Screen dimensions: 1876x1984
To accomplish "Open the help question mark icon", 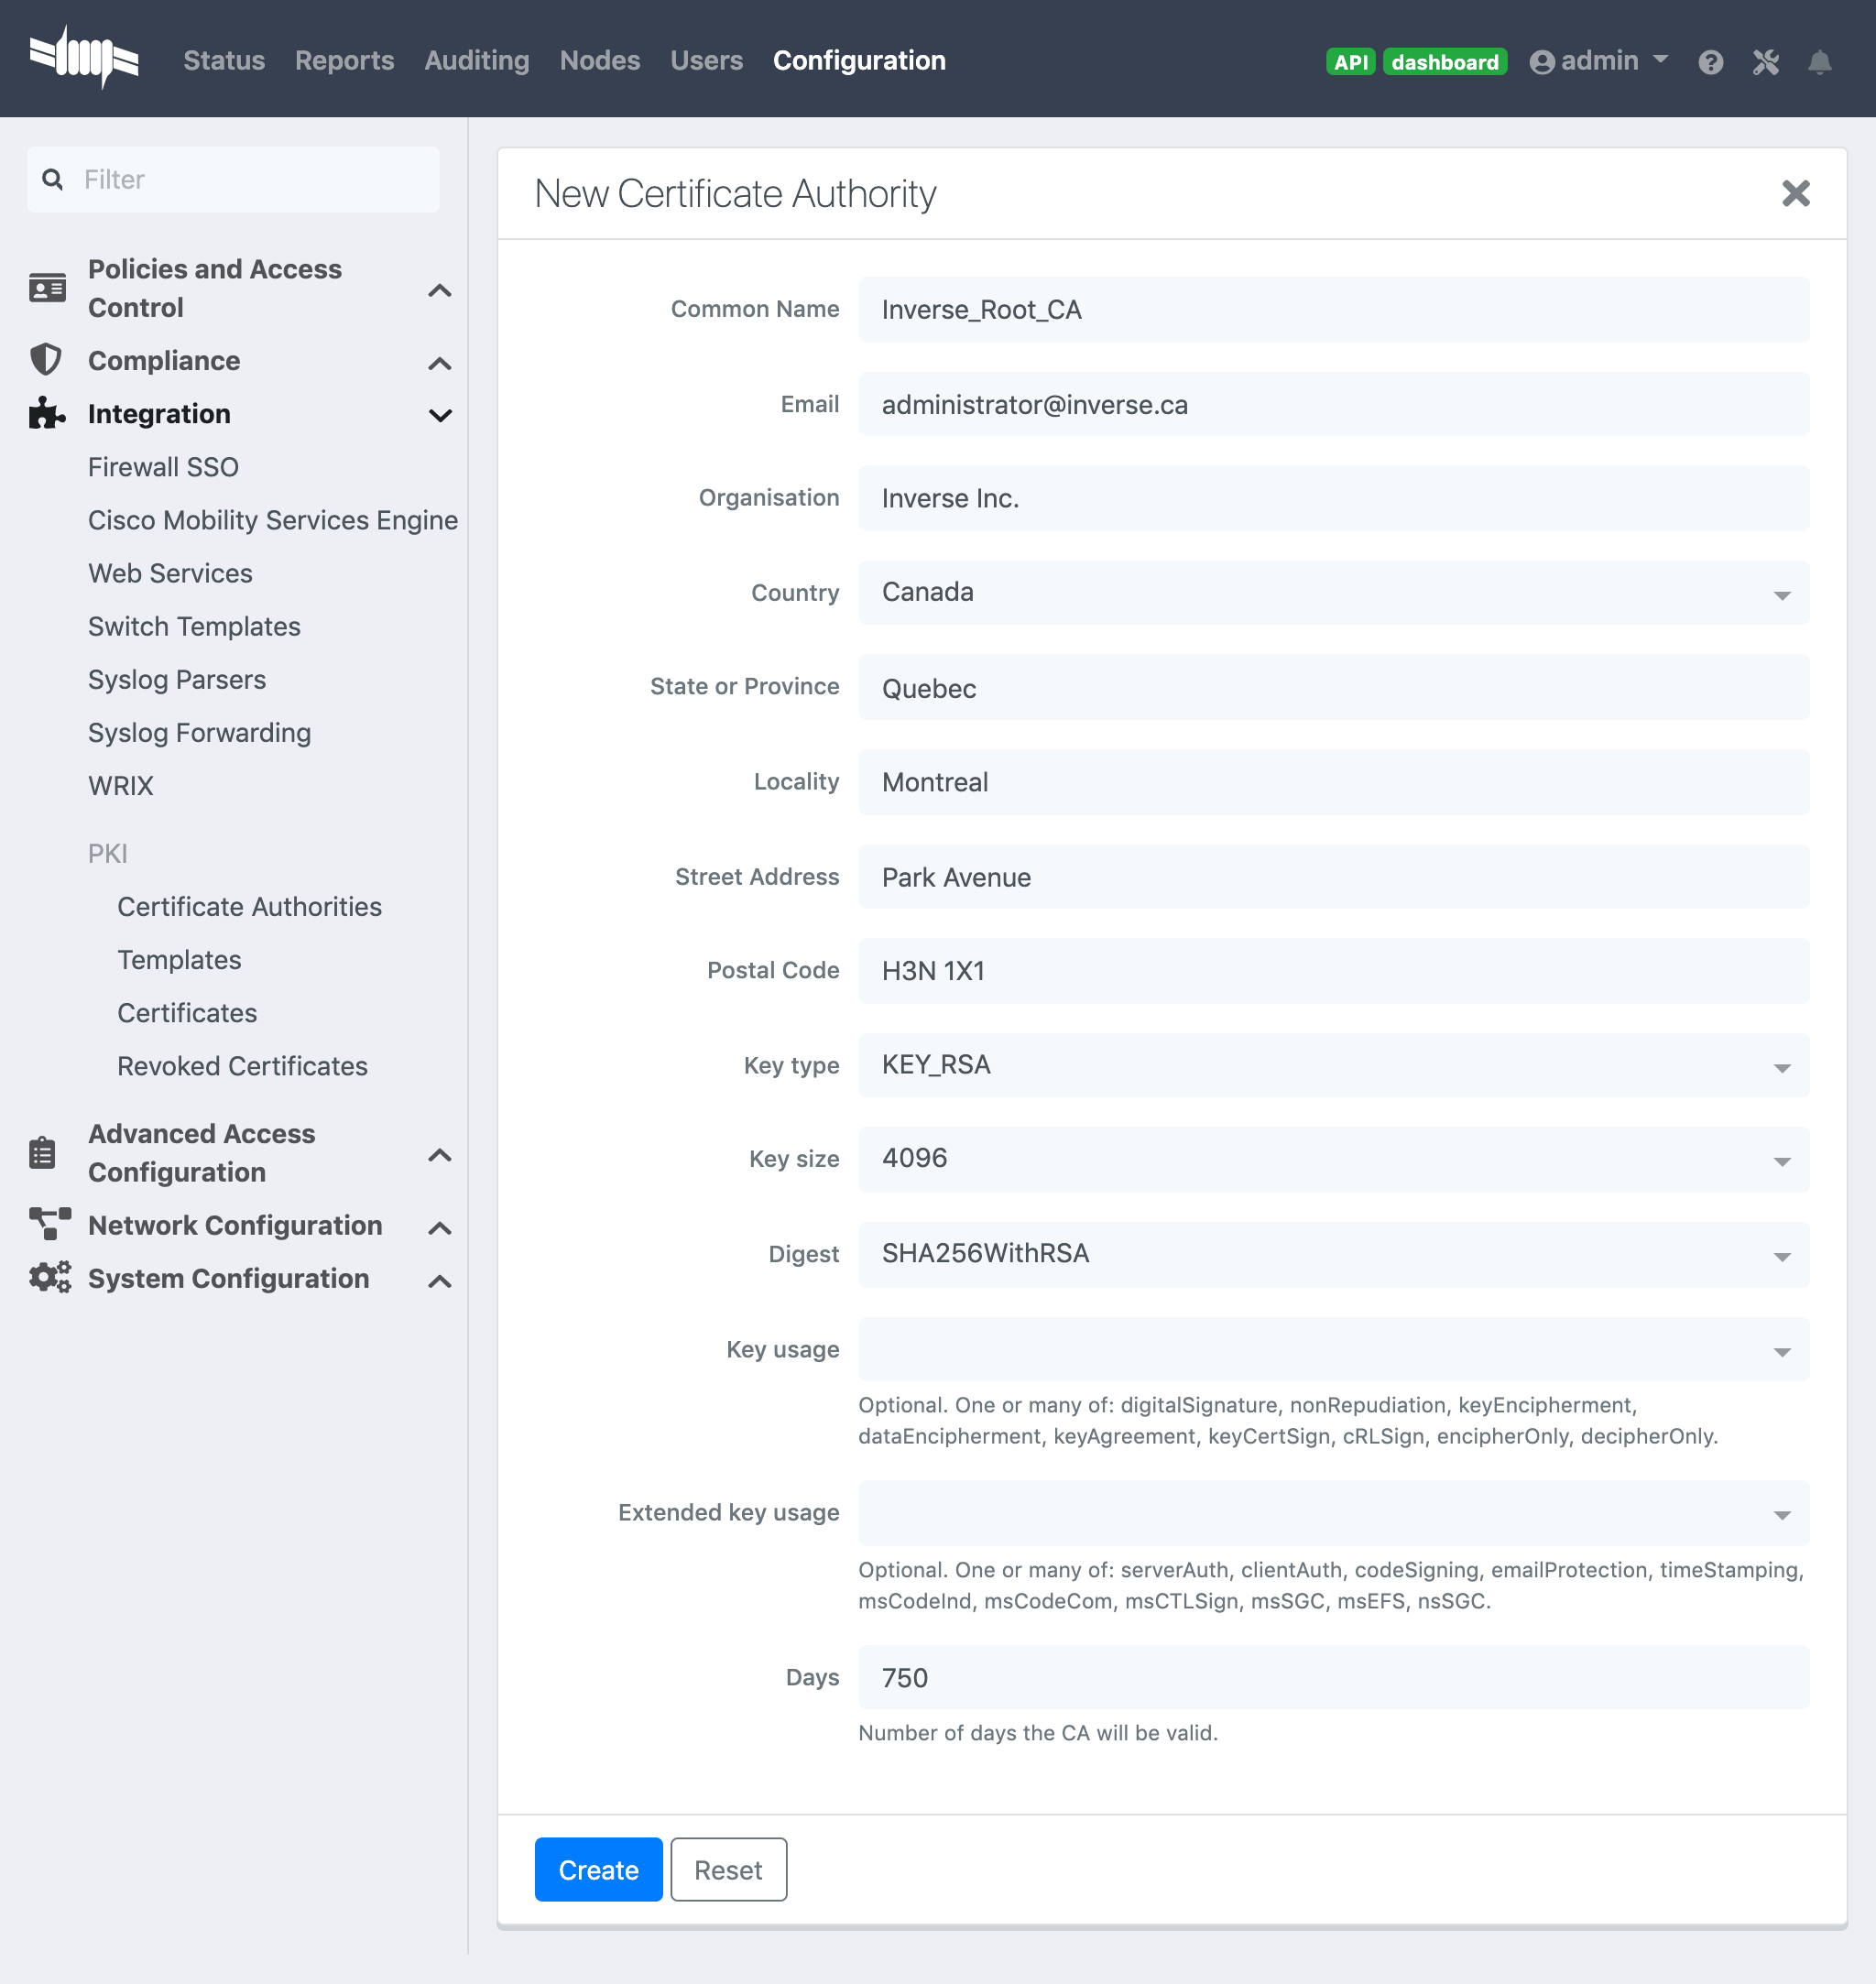I will pyautogui.click(x=1710, y=62).
